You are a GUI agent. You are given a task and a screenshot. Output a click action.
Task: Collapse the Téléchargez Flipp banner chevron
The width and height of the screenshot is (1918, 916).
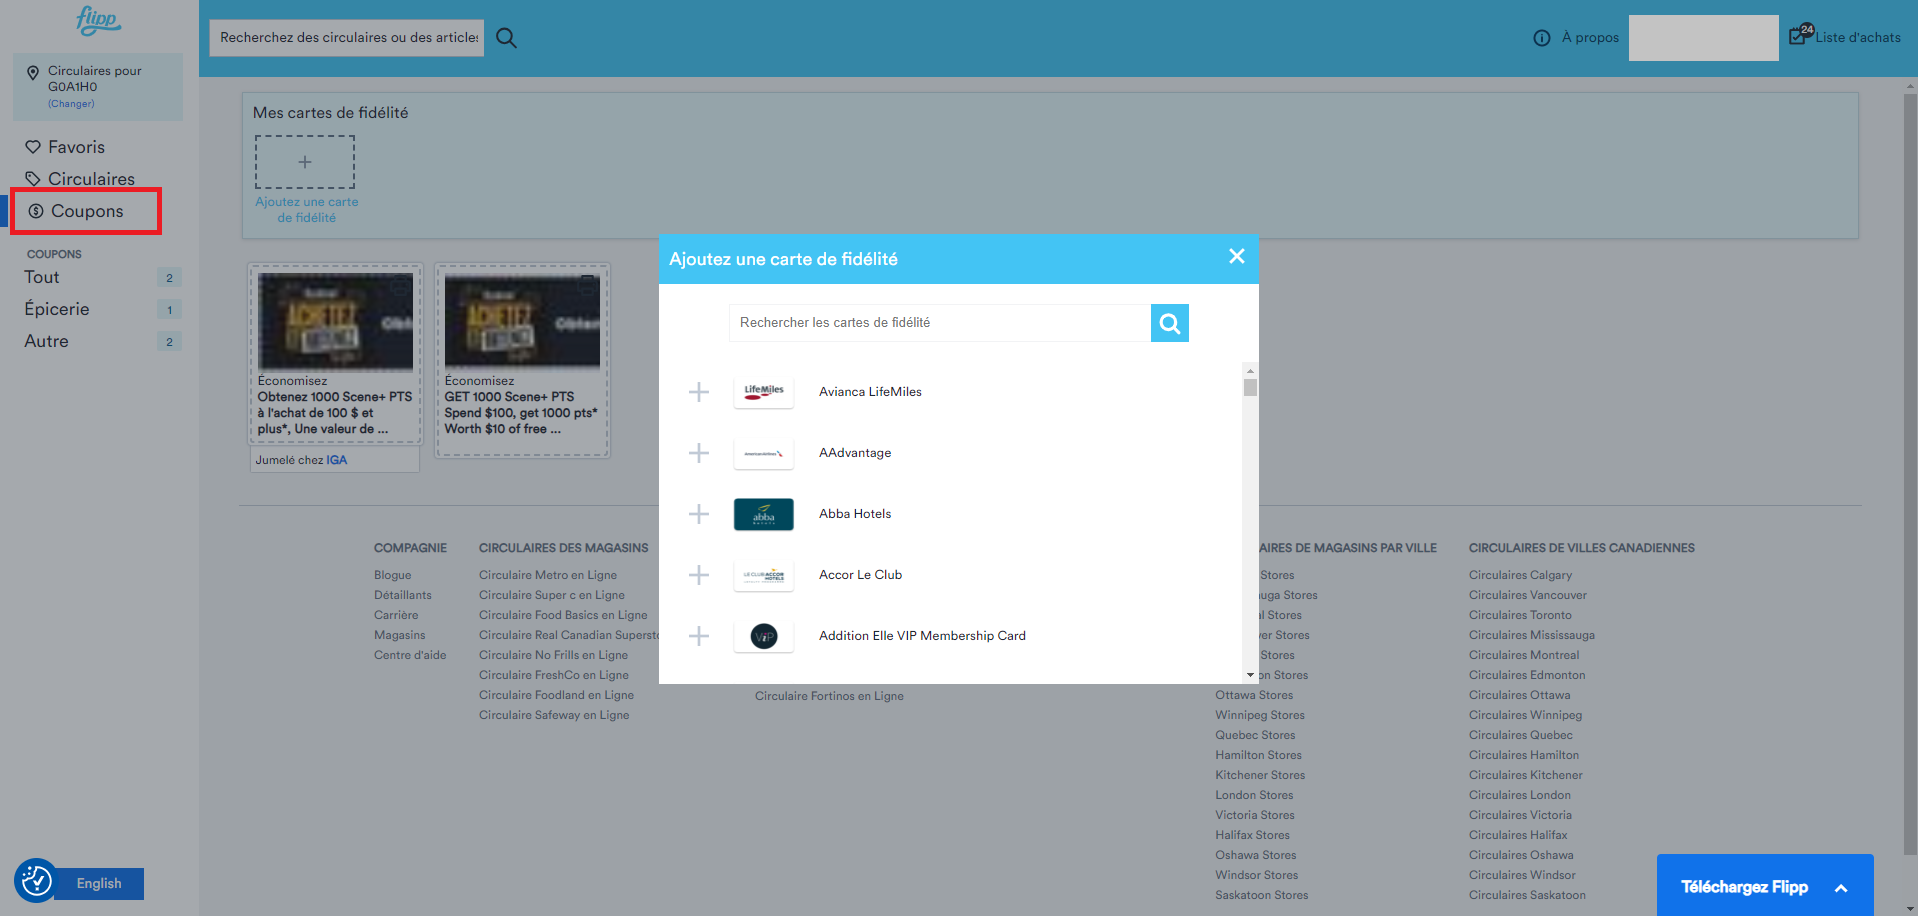(1841, 886)
